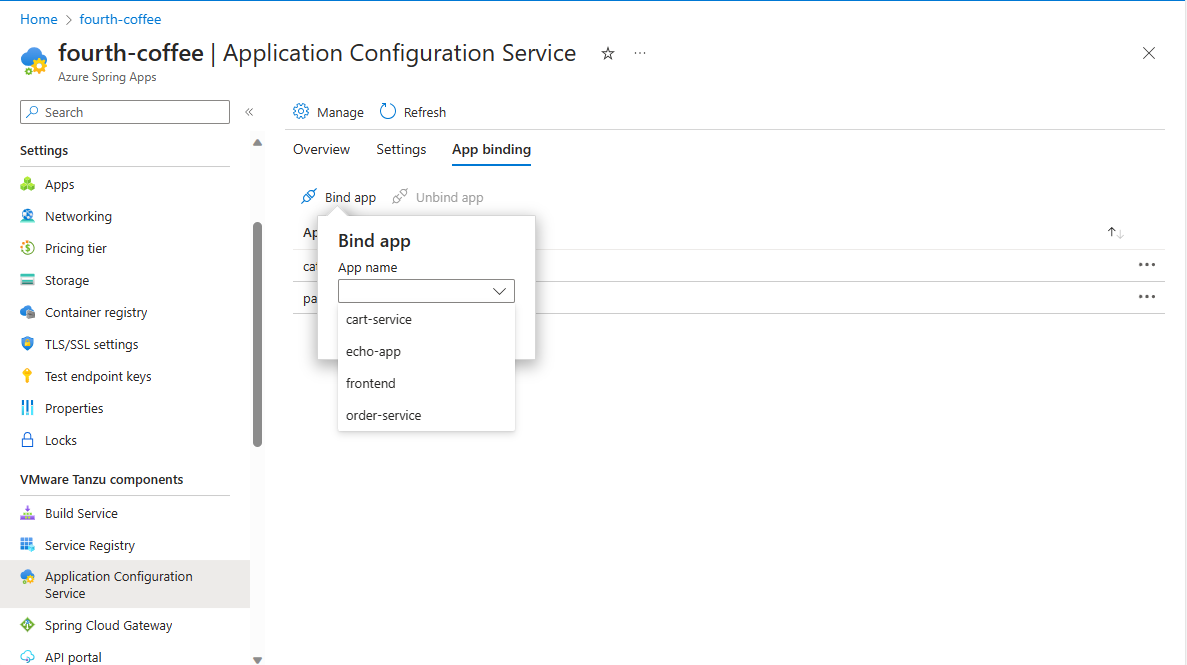Click the Pricing tier icon
This screenshot has height=665, width=1187.
click(28, 248)
